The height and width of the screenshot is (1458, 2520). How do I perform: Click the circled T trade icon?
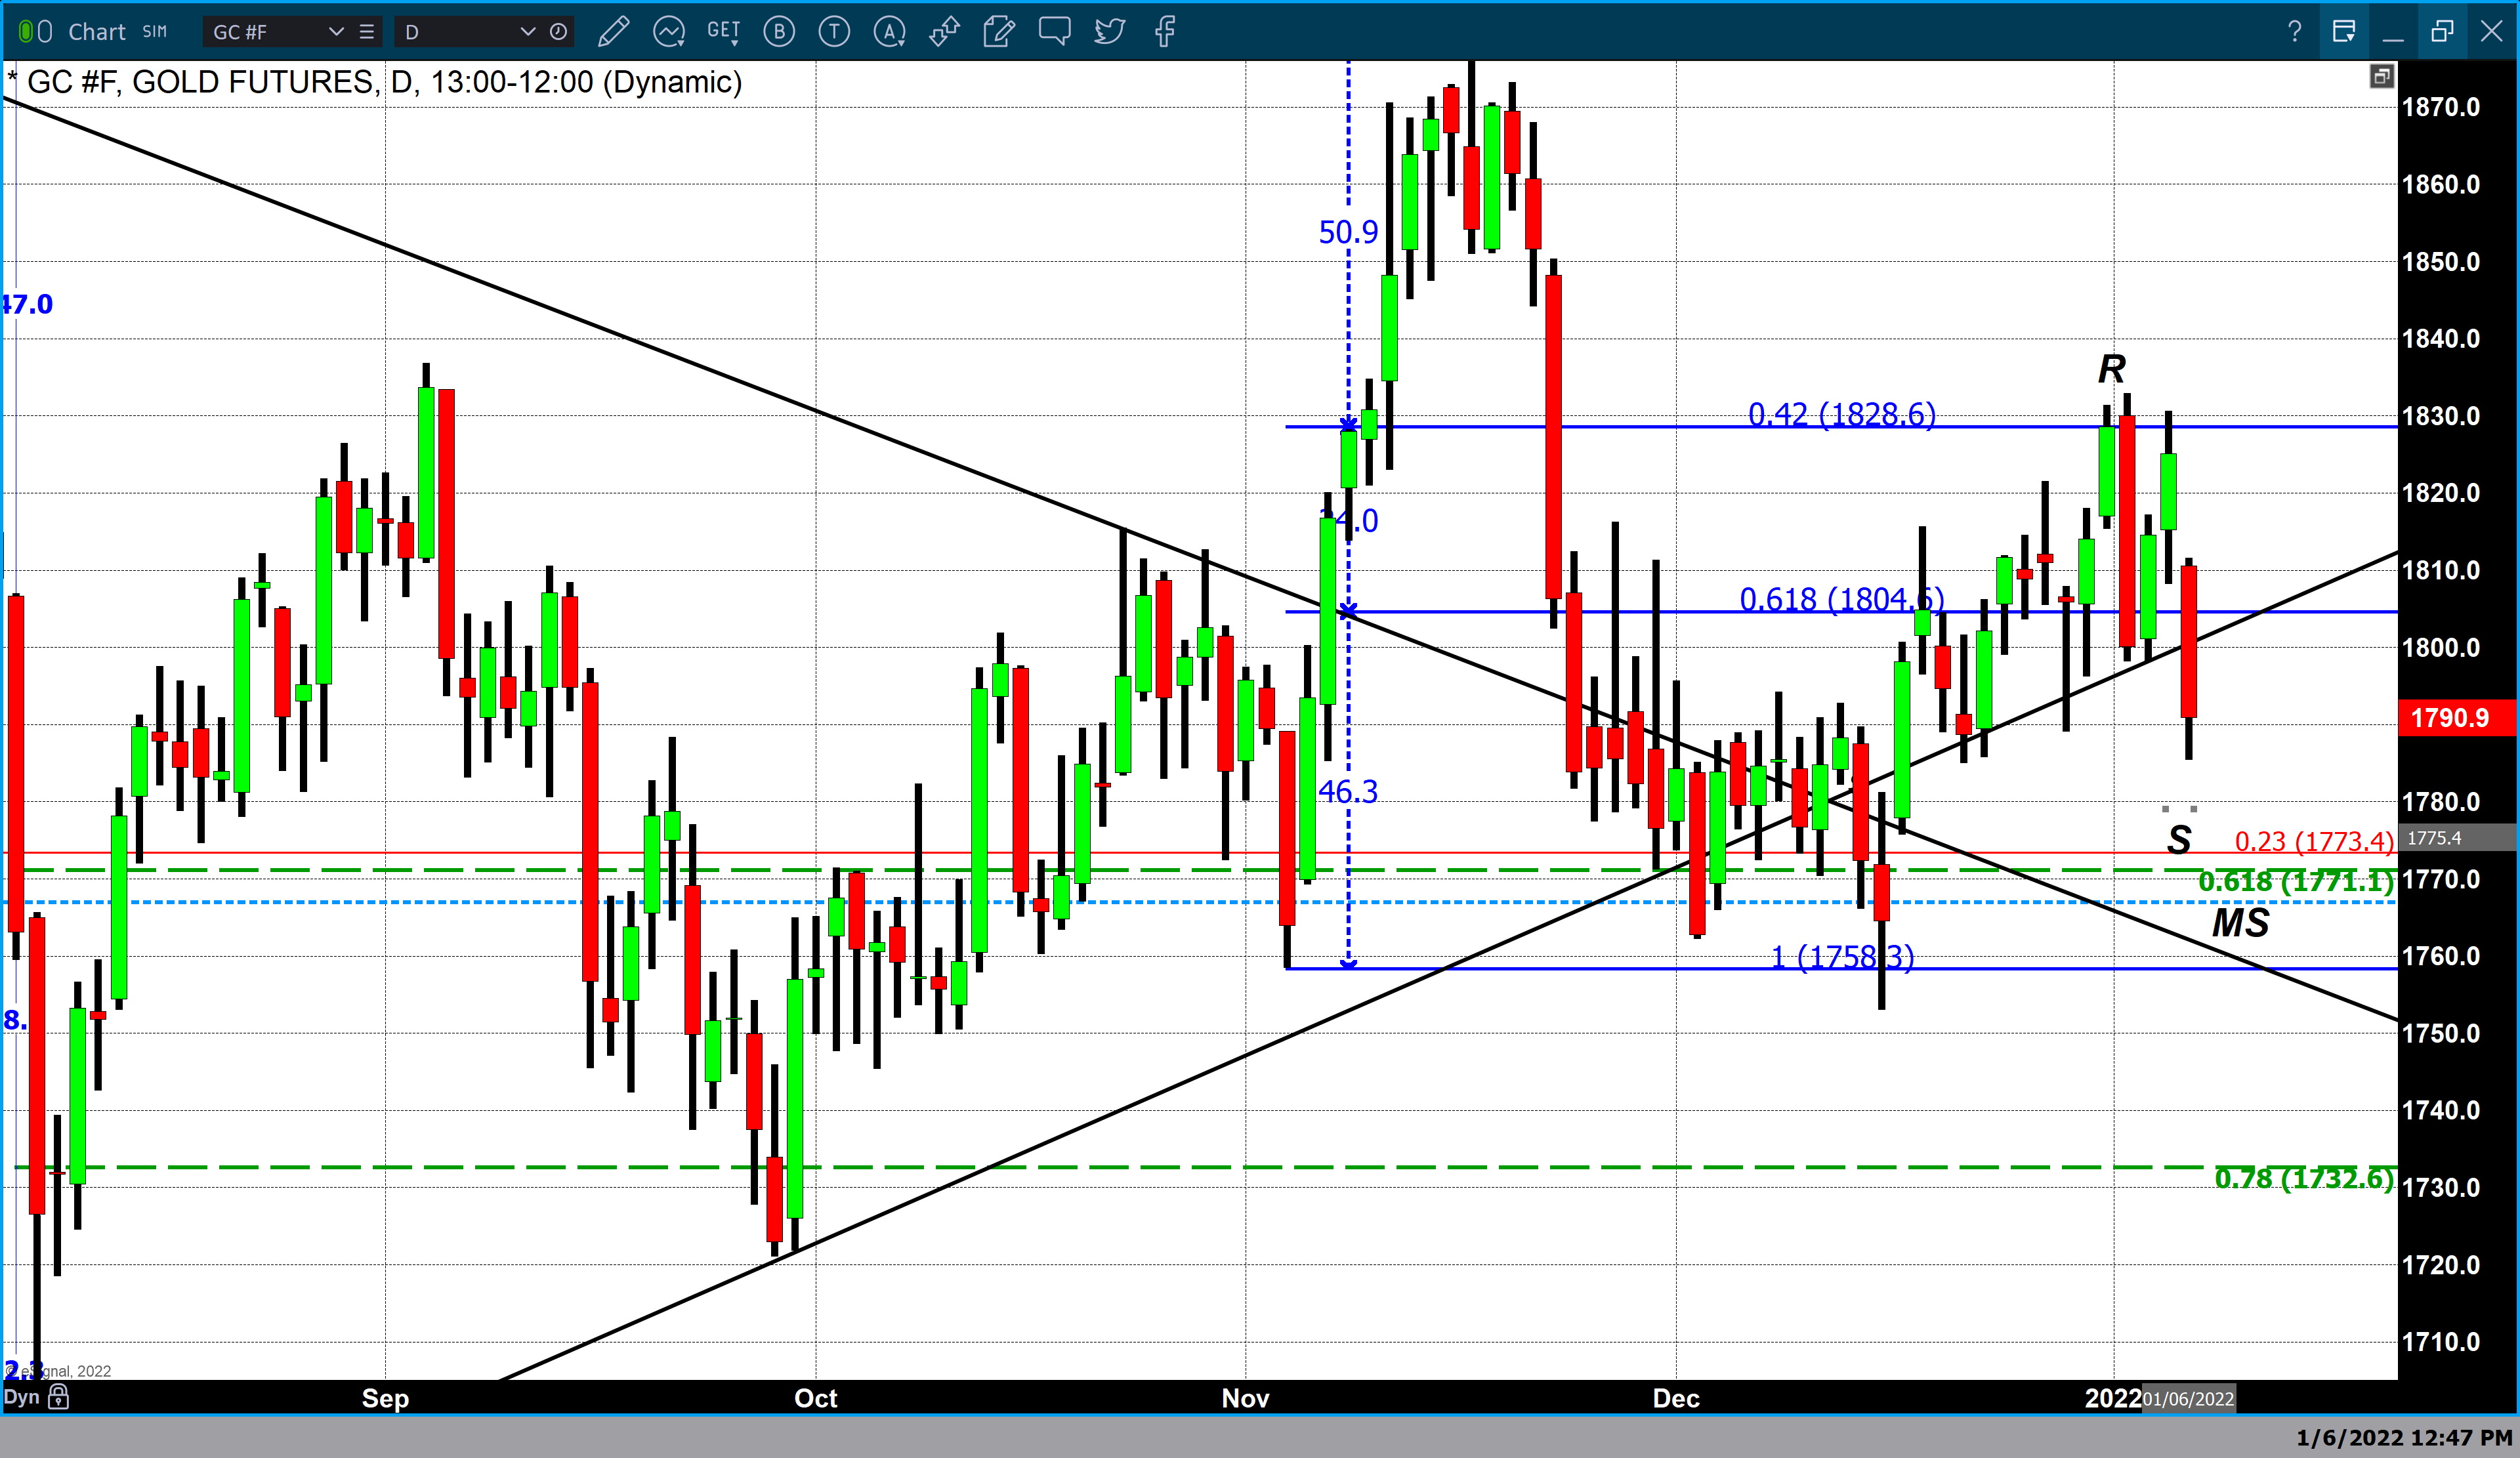(x=834, y=32)
